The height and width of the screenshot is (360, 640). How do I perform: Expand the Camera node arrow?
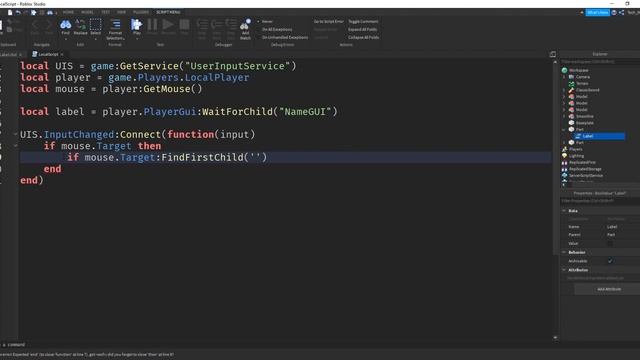coord(564,77)
